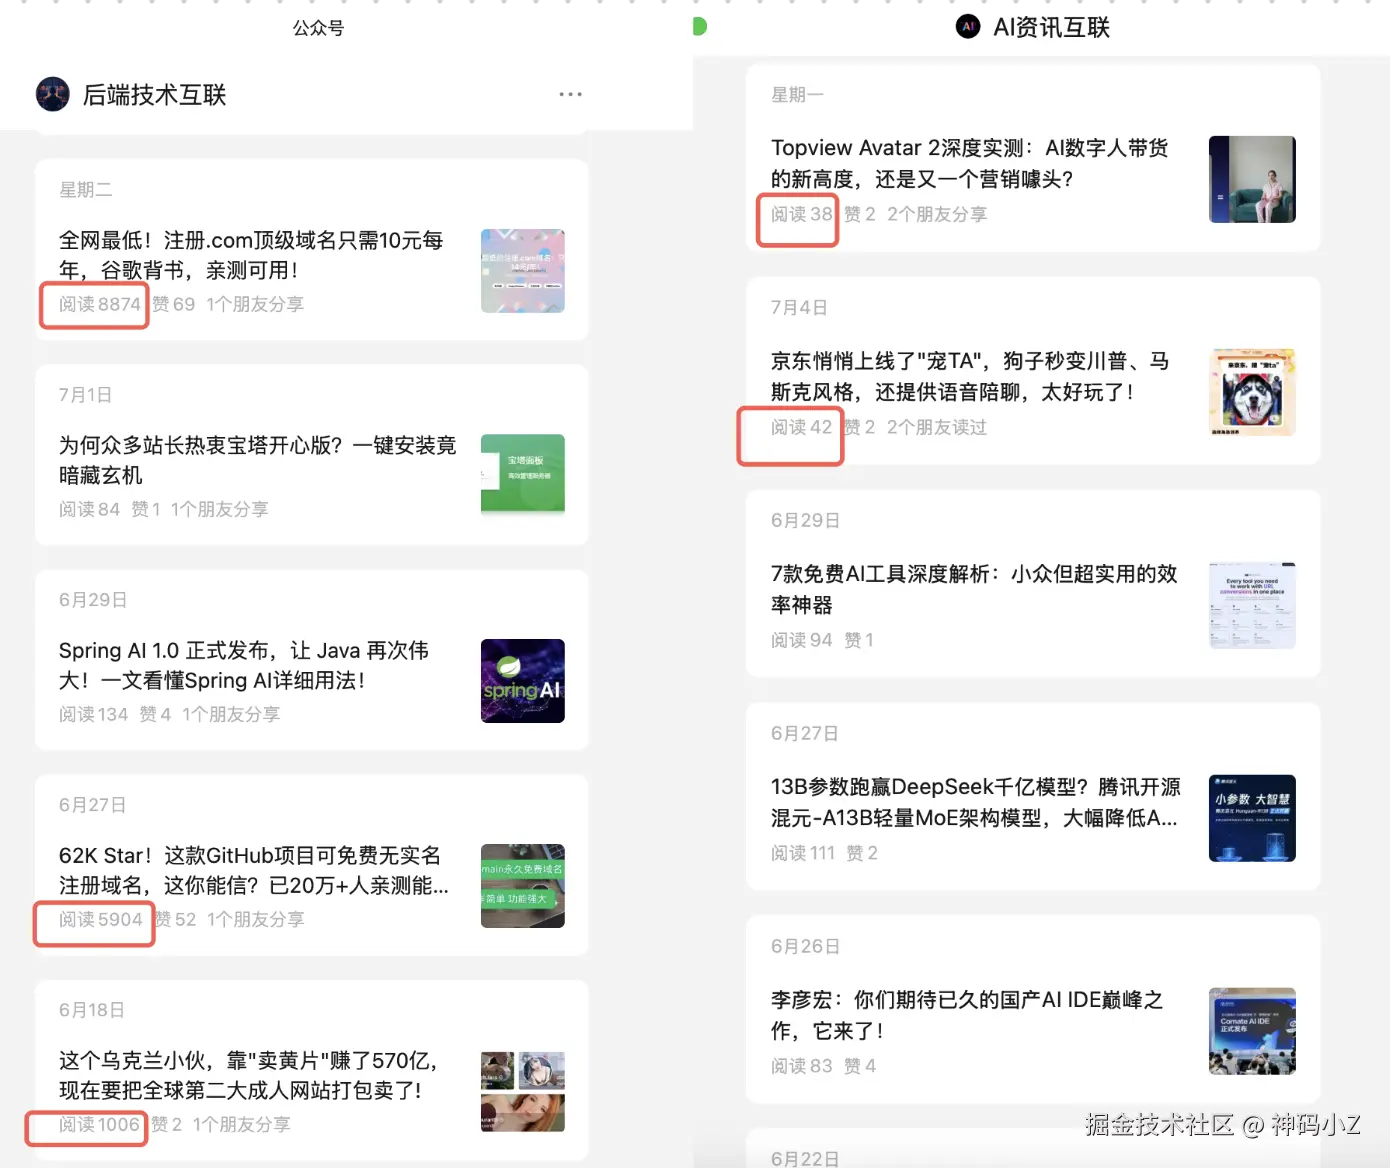Click the 6月26日 date label
The image size is (1390, 1168).
[805, 946]
